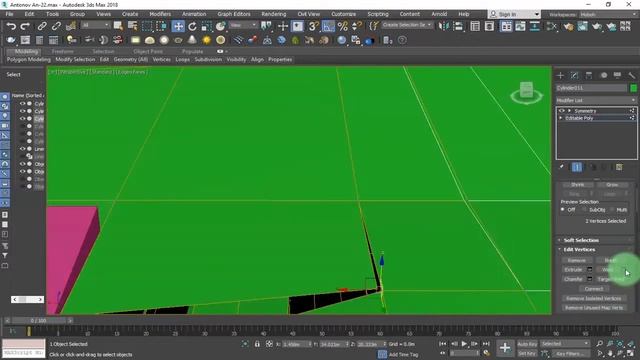Screen dimensions: 640x360
Task: Click the Chamfer button
Action: (573, 279)
